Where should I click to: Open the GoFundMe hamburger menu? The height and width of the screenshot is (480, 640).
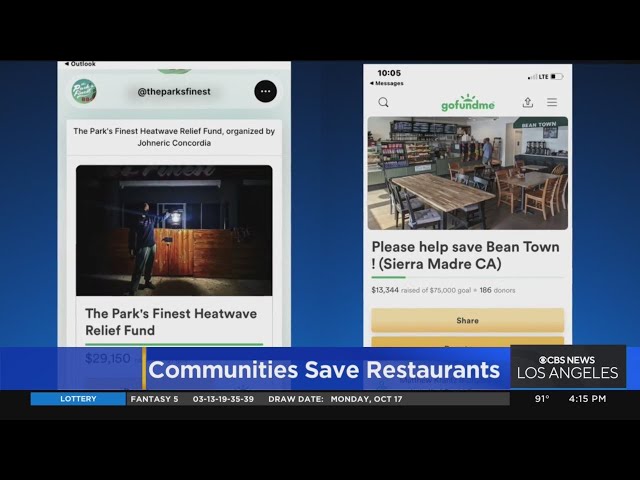[x=552, y=102]
